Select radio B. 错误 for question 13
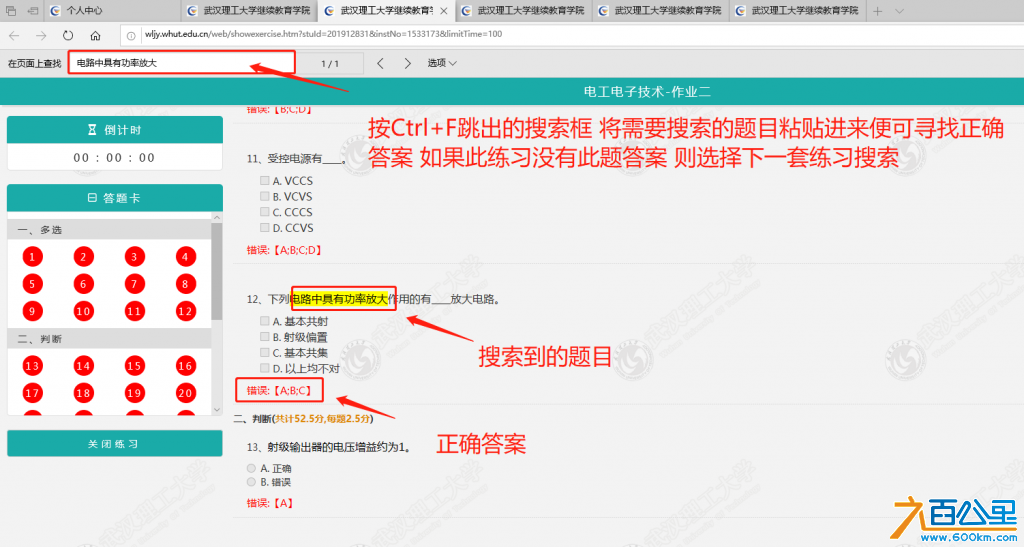This screenshot has width=1024, height=547. pyautogui.click(x=251, y=482)
